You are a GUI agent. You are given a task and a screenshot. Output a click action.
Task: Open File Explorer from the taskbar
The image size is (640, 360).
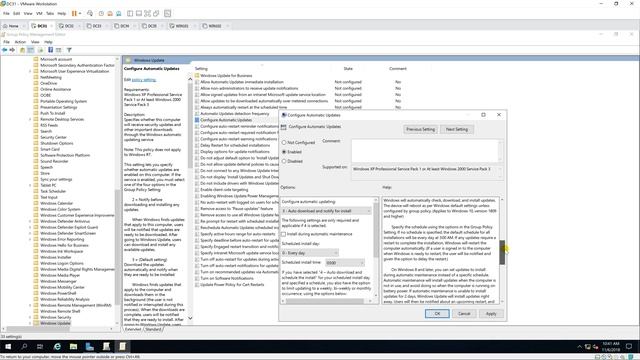(x=73, y=347)
